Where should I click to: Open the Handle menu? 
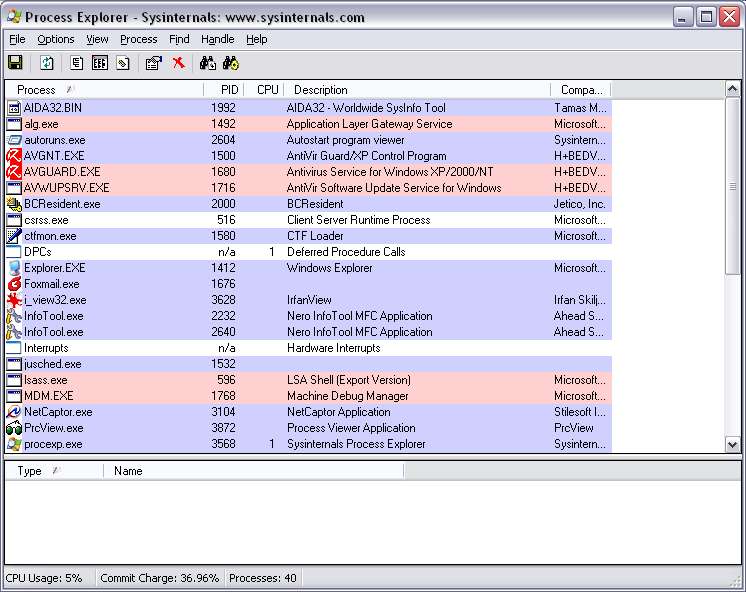point(217,39)
